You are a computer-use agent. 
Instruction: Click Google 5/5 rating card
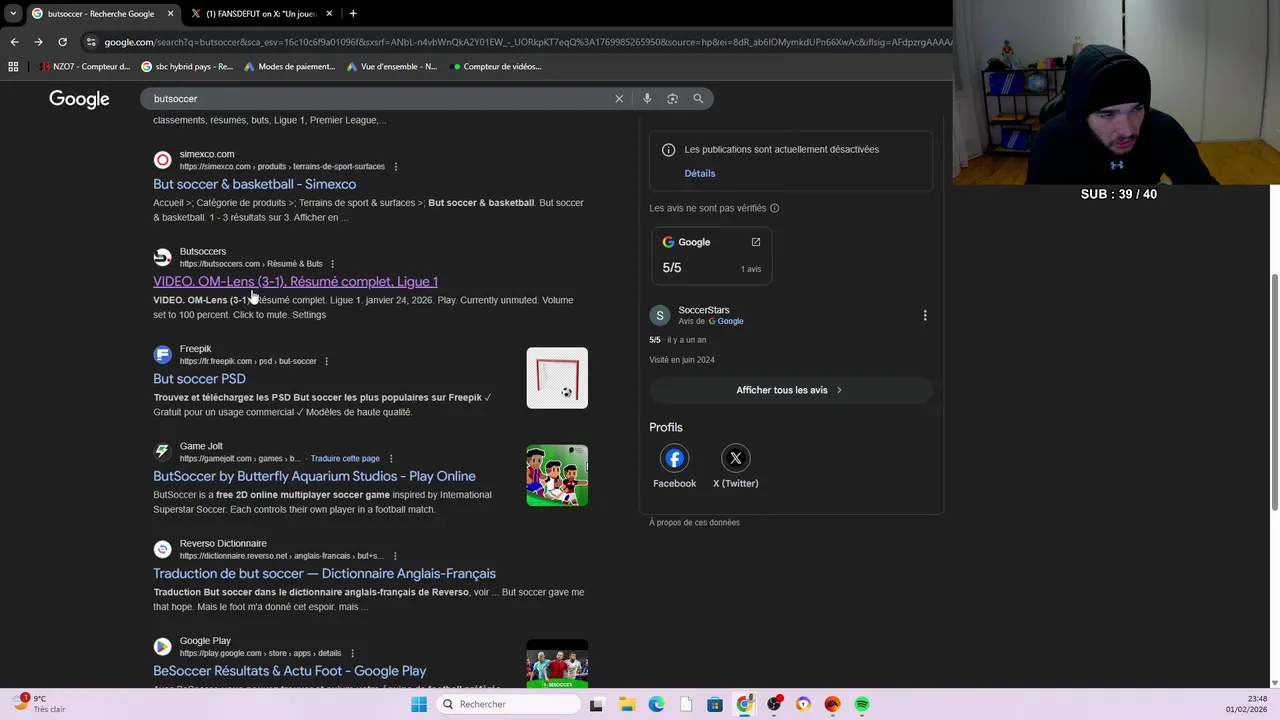(x=711, y=256)
